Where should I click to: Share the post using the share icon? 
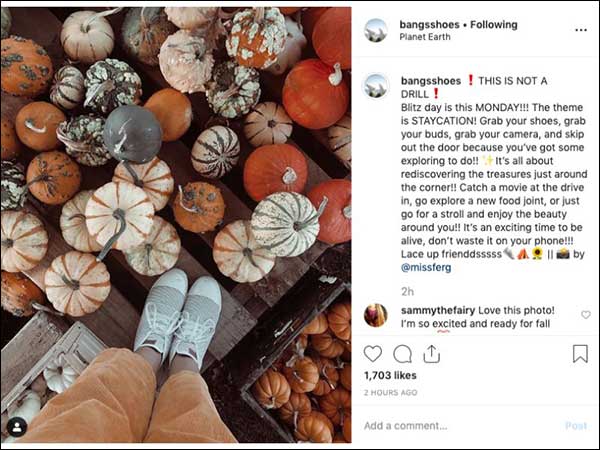(x=430, y=354)
